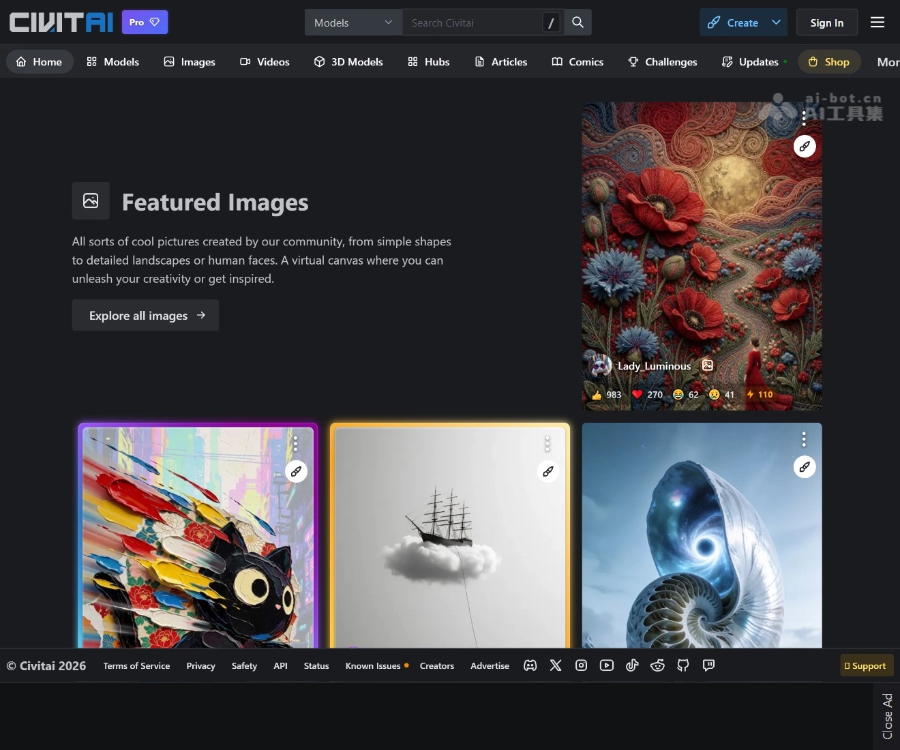Click Explore all images button
This screenshot has width=900, height=750.
coord(145,315)
